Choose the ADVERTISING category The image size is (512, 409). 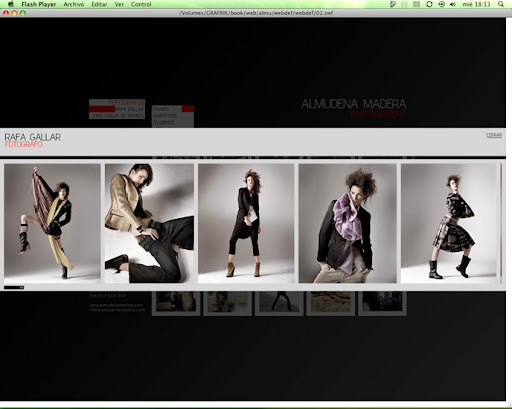point(165,116)
